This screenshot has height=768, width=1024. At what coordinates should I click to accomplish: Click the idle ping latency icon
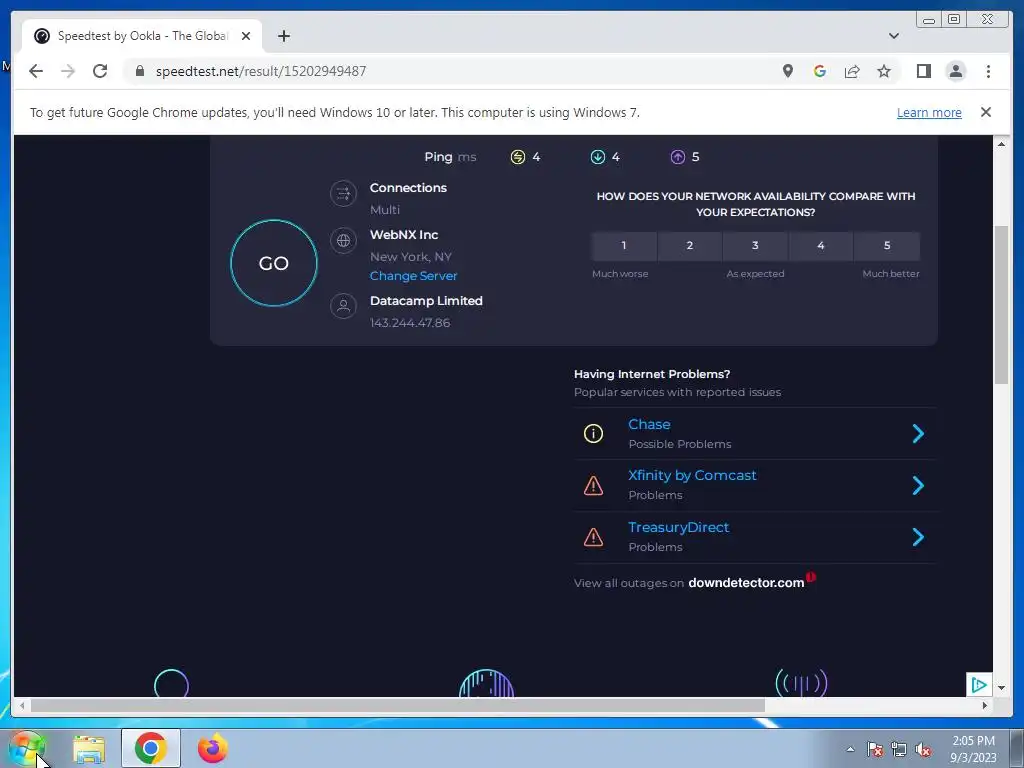point(518,157)
